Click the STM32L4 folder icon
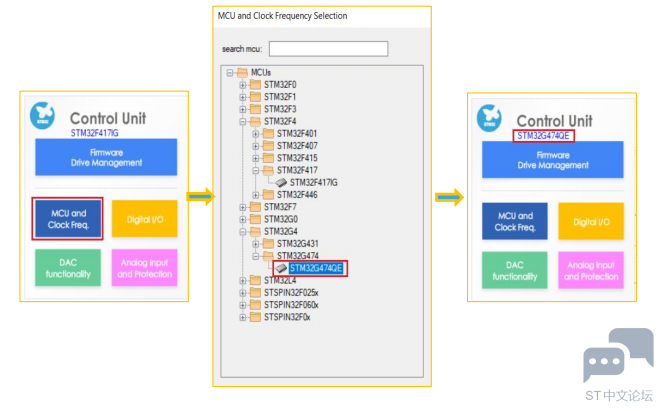662x411 pixels. pyautogui.click(x=255, y=280)
